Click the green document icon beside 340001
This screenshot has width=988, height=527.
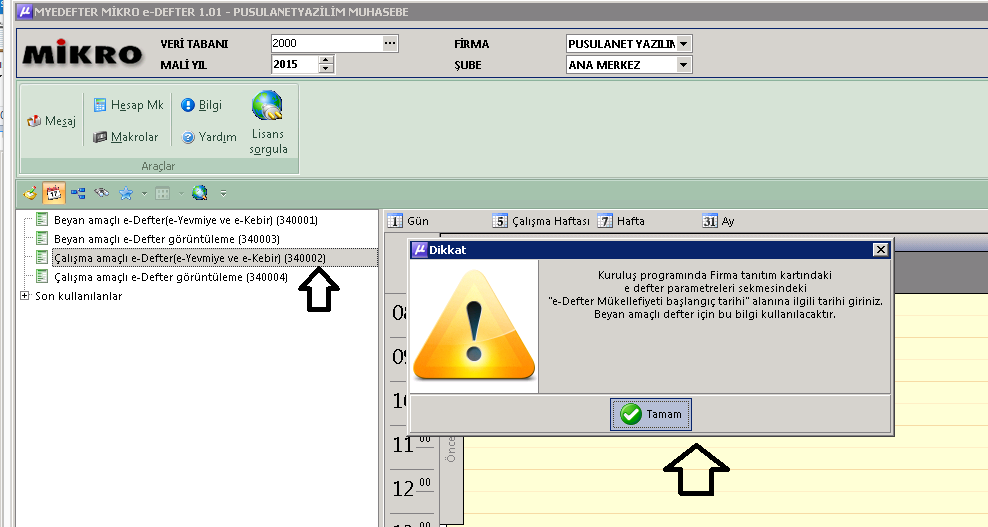pos(42,219)
